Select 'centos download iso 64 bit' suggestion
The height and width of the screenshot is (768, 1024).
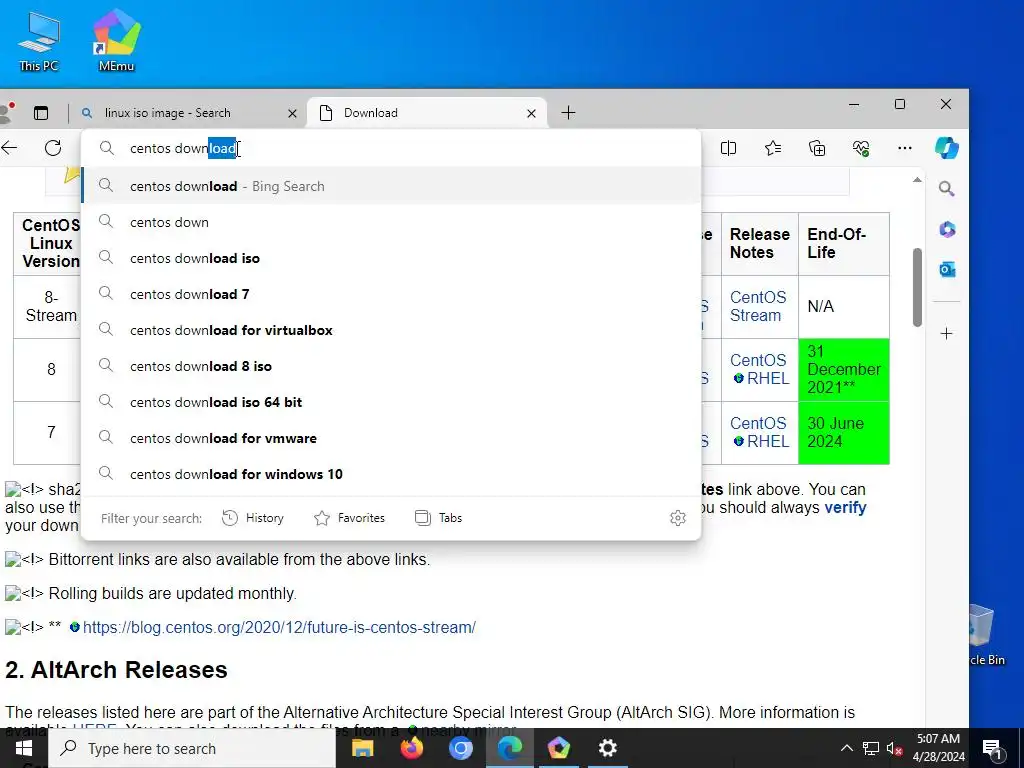tap(391, 402)
